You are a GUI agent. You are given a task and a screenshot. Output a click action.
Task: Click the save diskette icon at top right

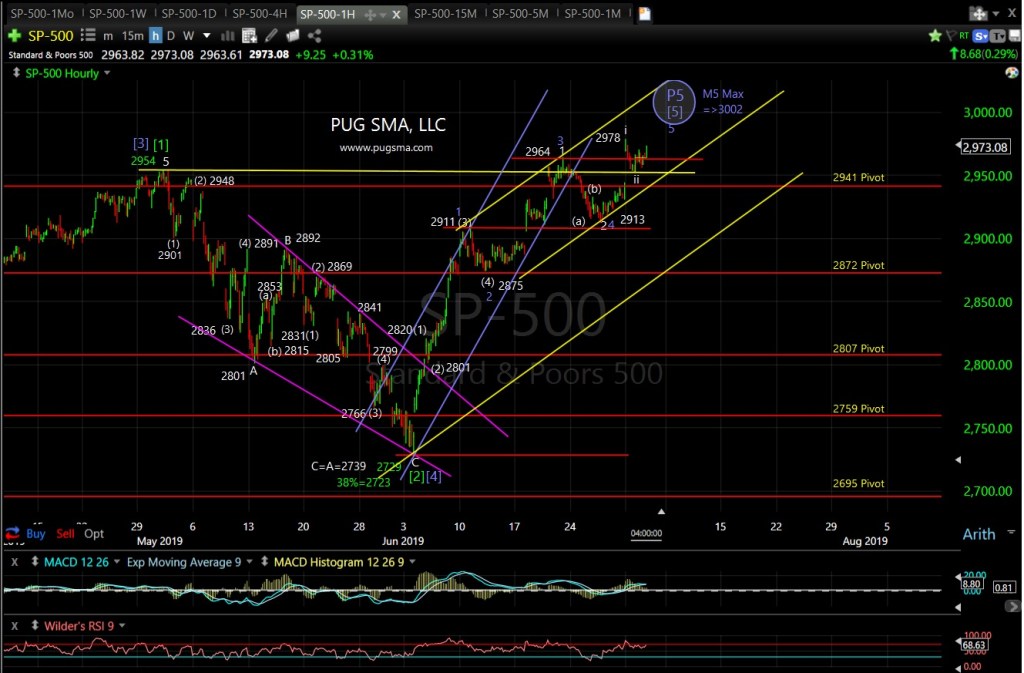[1014, 36]
